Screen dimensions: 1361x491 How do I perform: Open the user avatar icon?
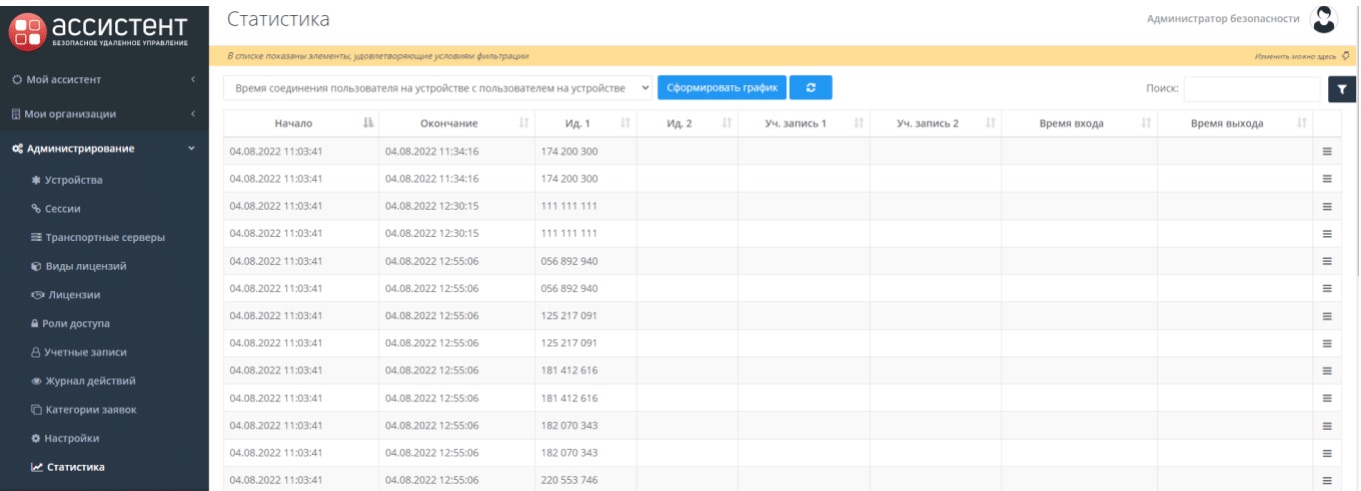(1324, 19)
